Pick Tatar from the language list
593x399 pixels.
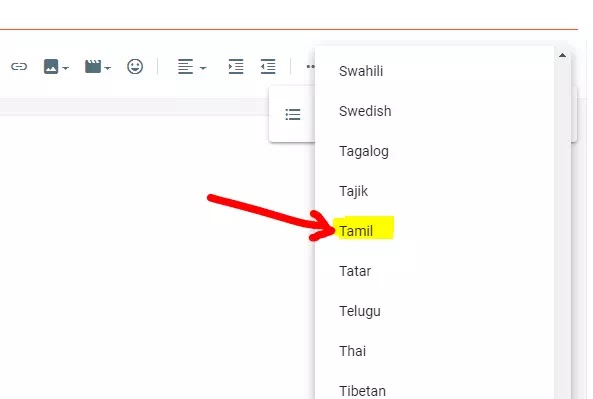point(434,271)
